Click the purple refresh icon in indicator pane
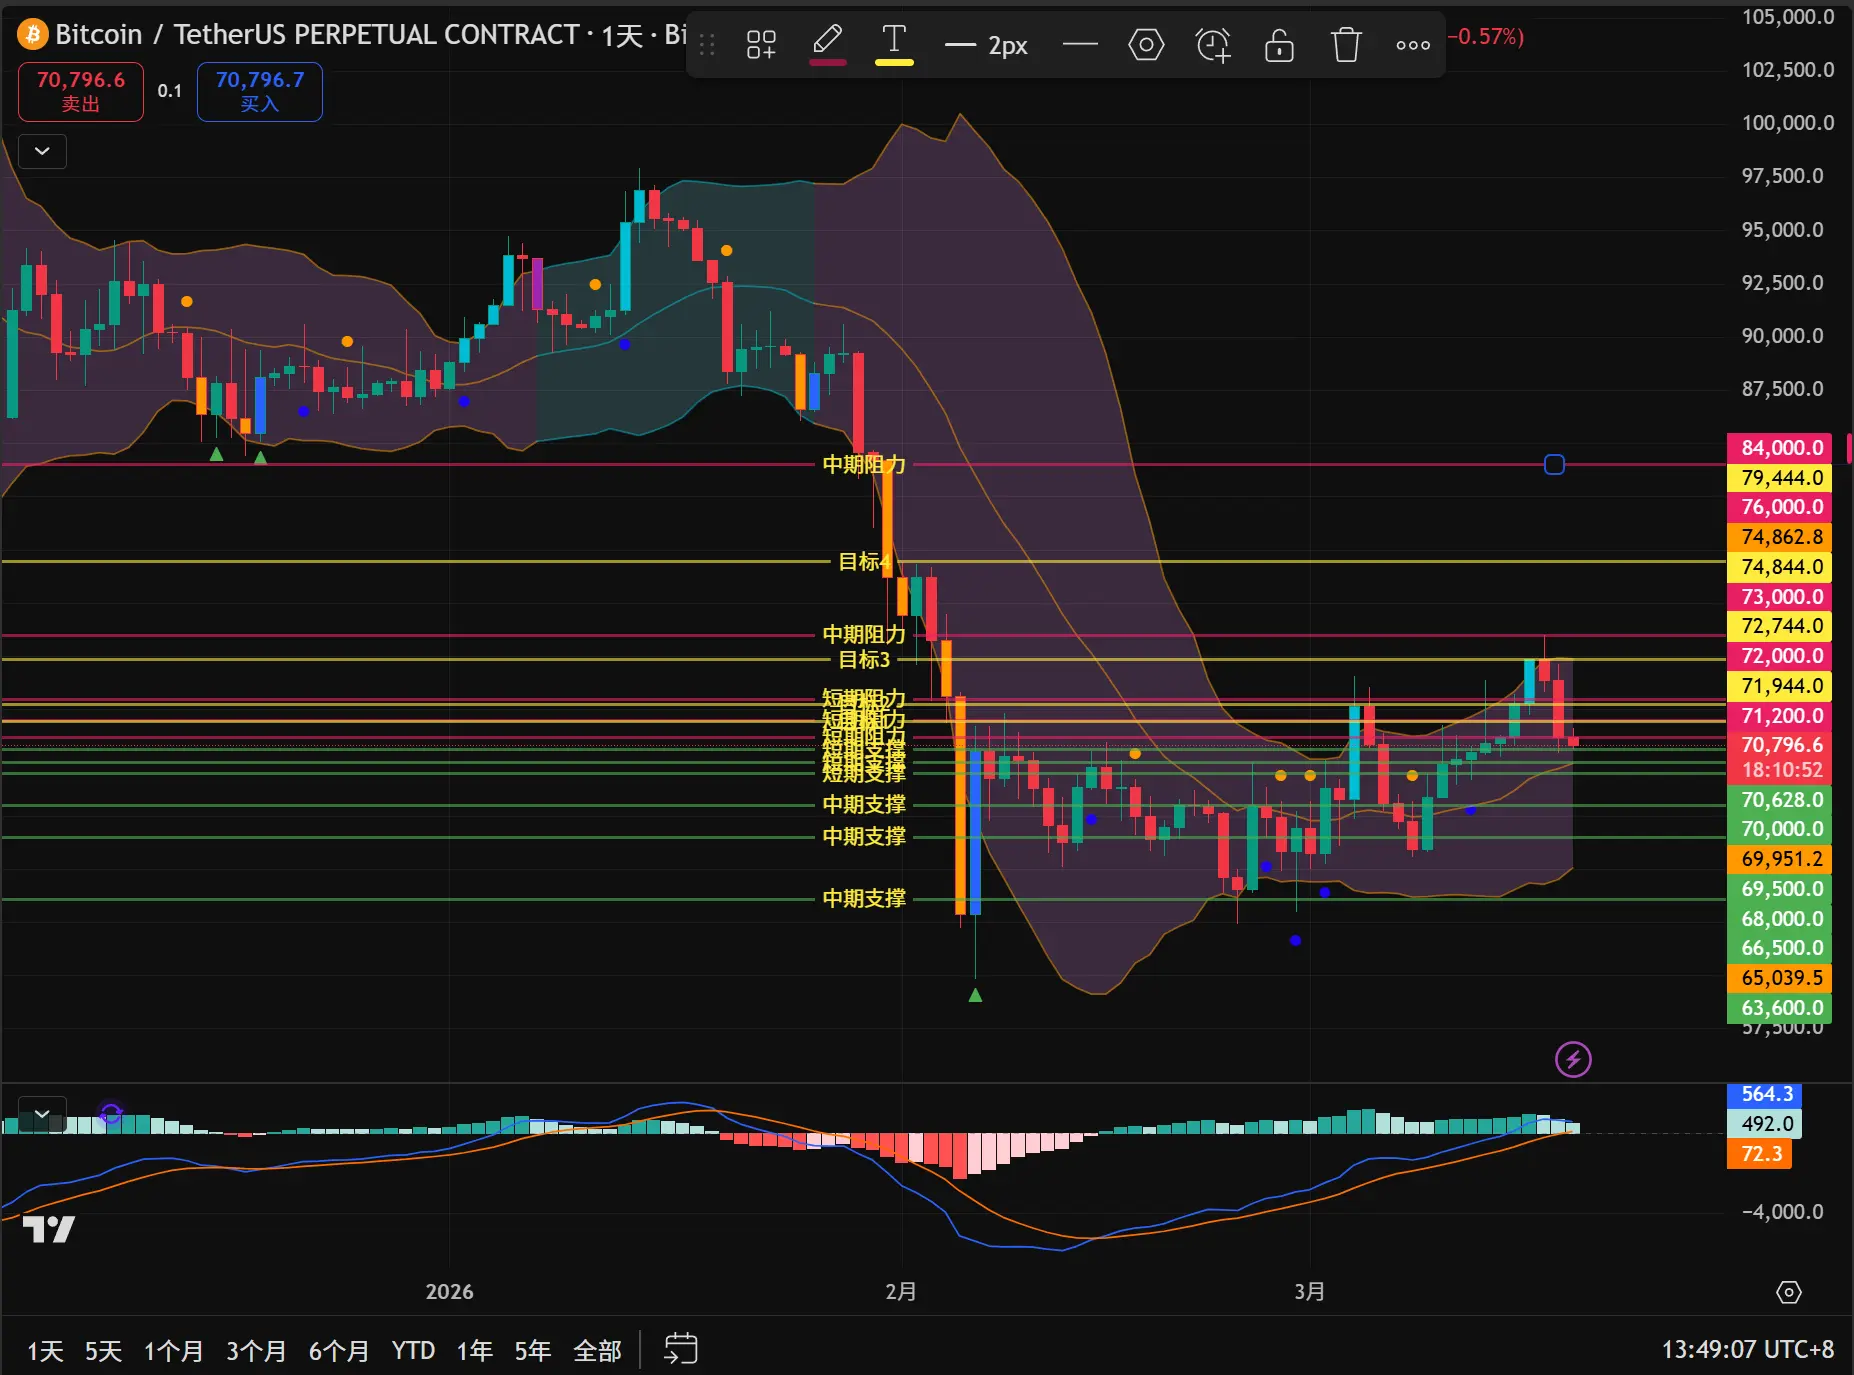Viewport: 1854px width, 1375px height. click(111, 1114)
